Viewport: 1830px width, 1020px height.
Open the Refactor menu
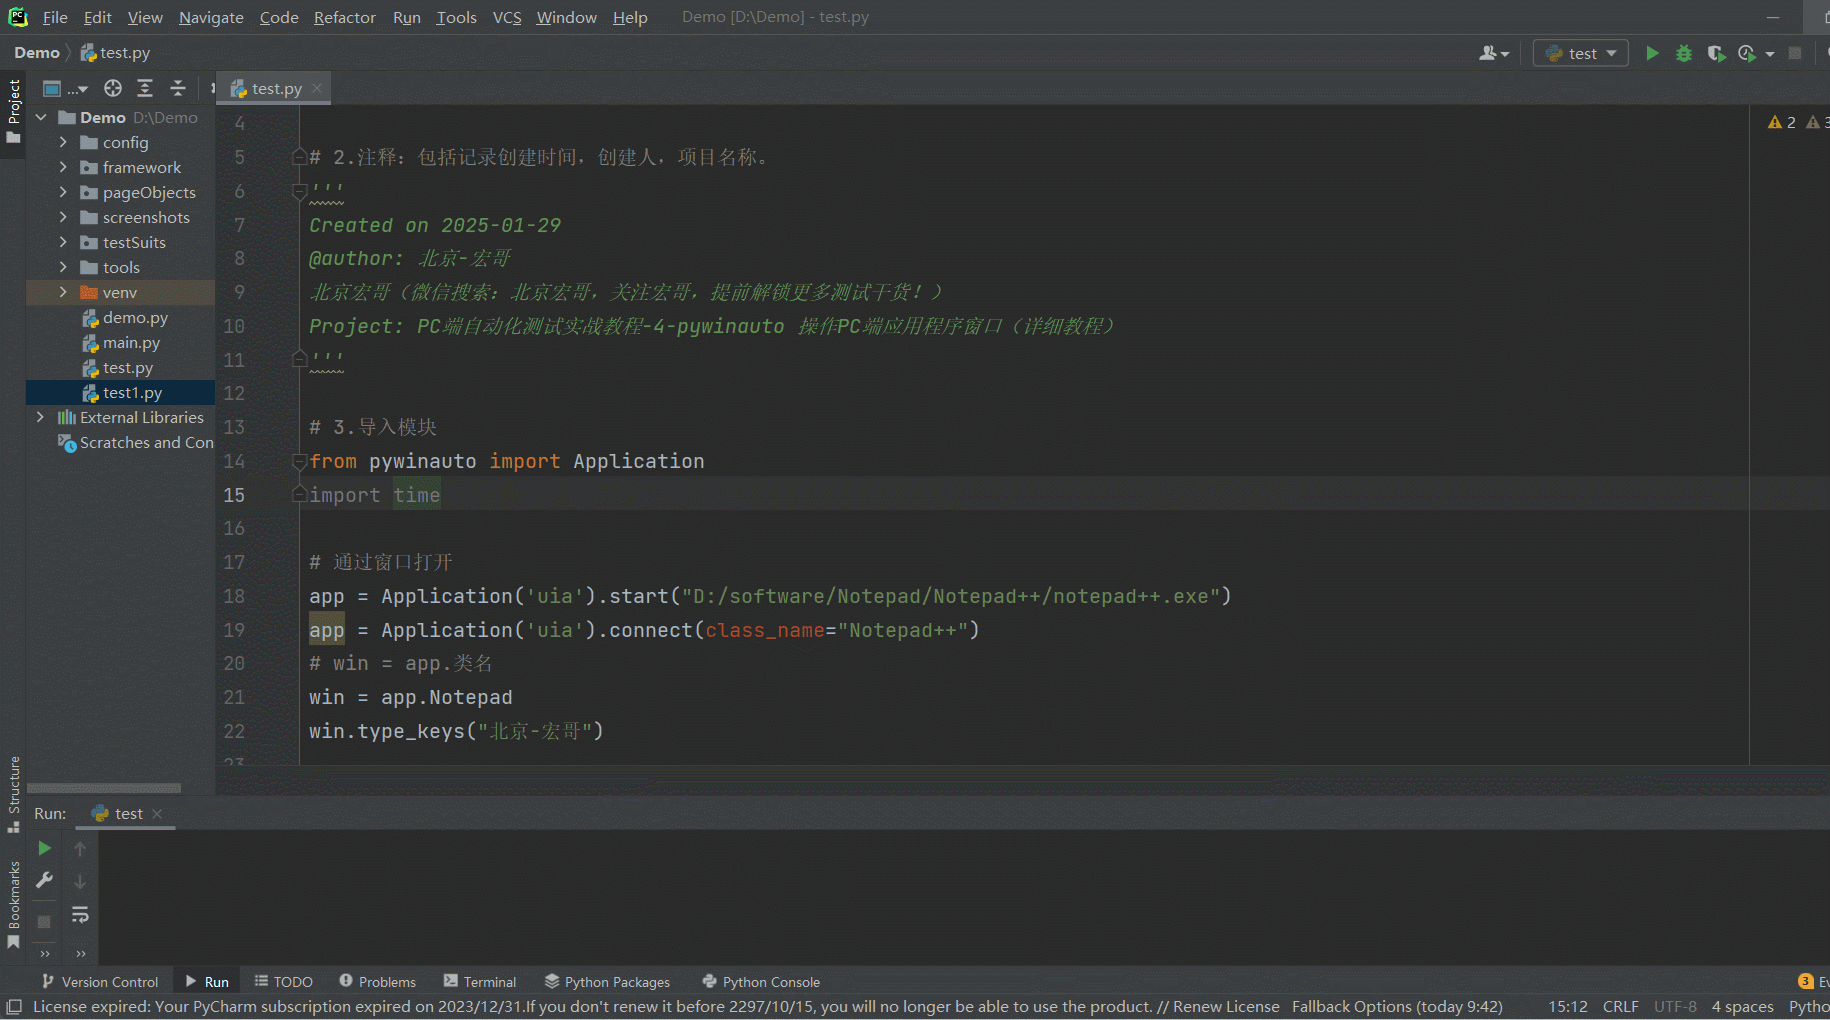[344, 17]
